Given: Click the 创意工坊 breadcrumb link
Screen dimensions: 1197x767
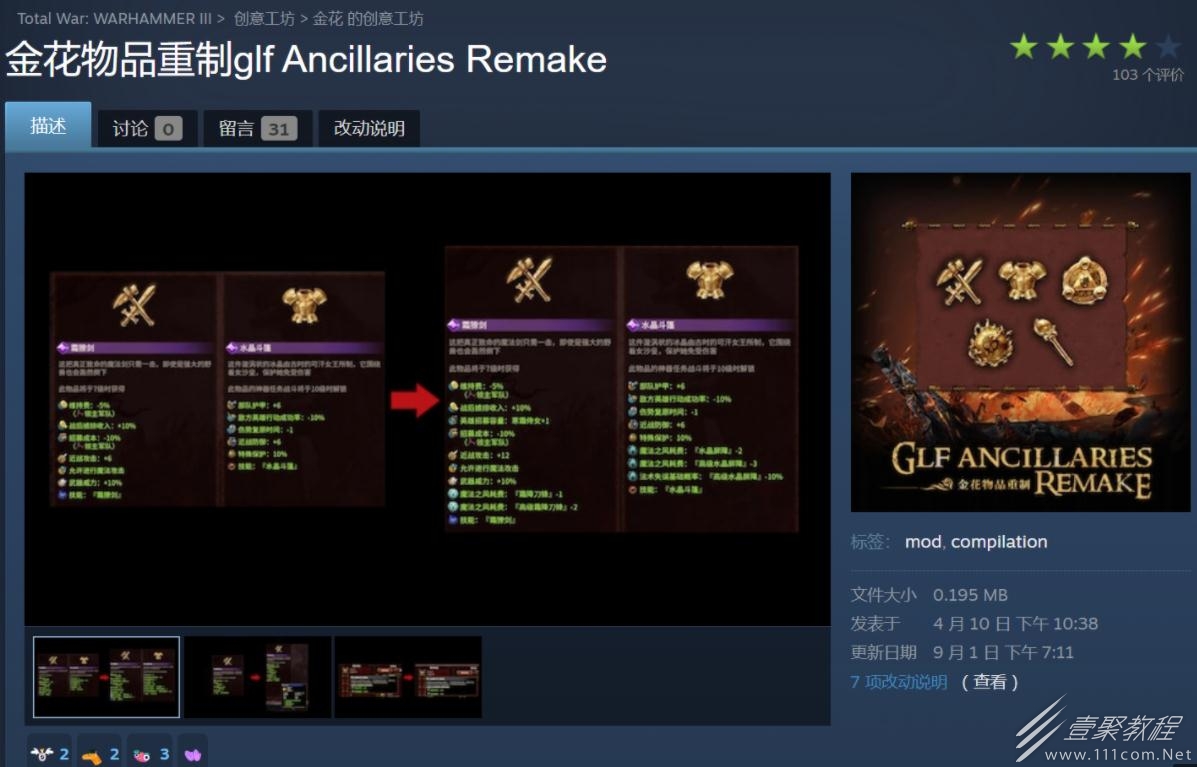Looking at the screenshot, I should coord(264,18).
